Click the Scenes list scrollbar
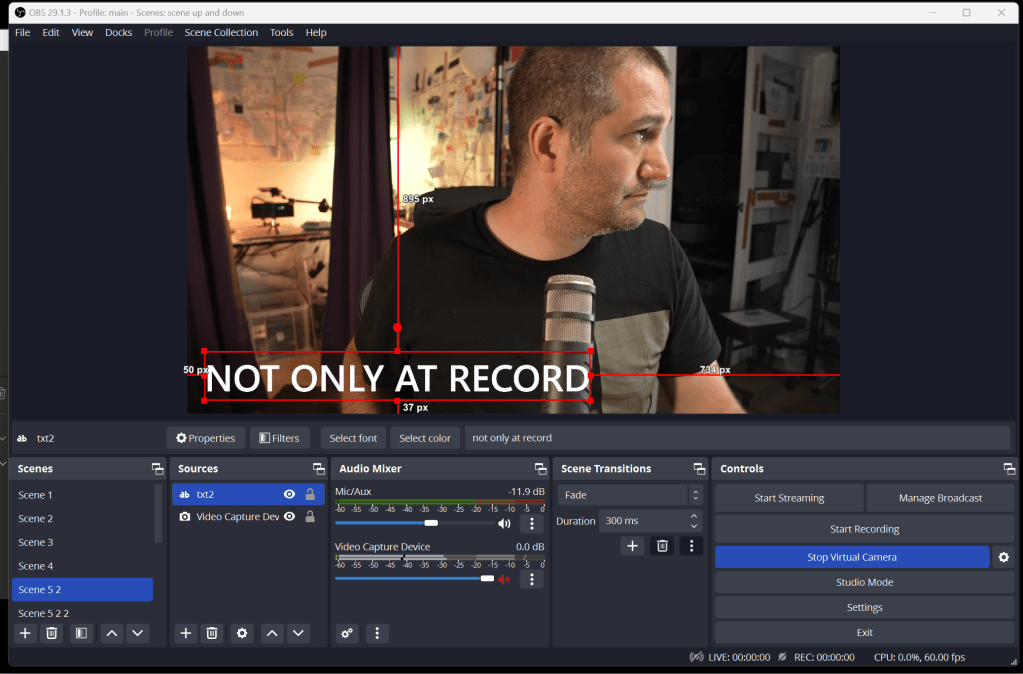The image size is (1023, 674). pyautogui.click(x=157, y=513)
